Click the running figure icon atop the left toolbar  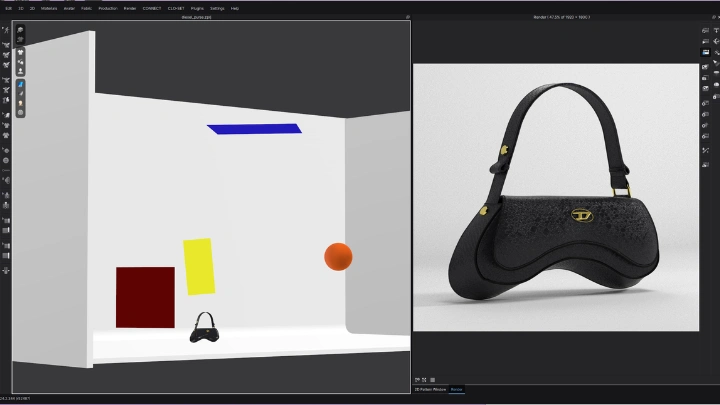[6, 30]
